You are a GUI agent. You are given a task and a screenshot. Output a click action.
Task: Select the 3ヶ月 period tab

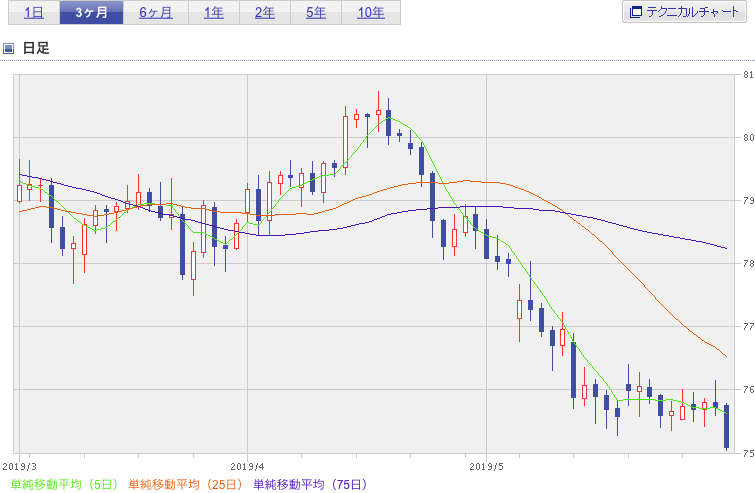(91, 13)
